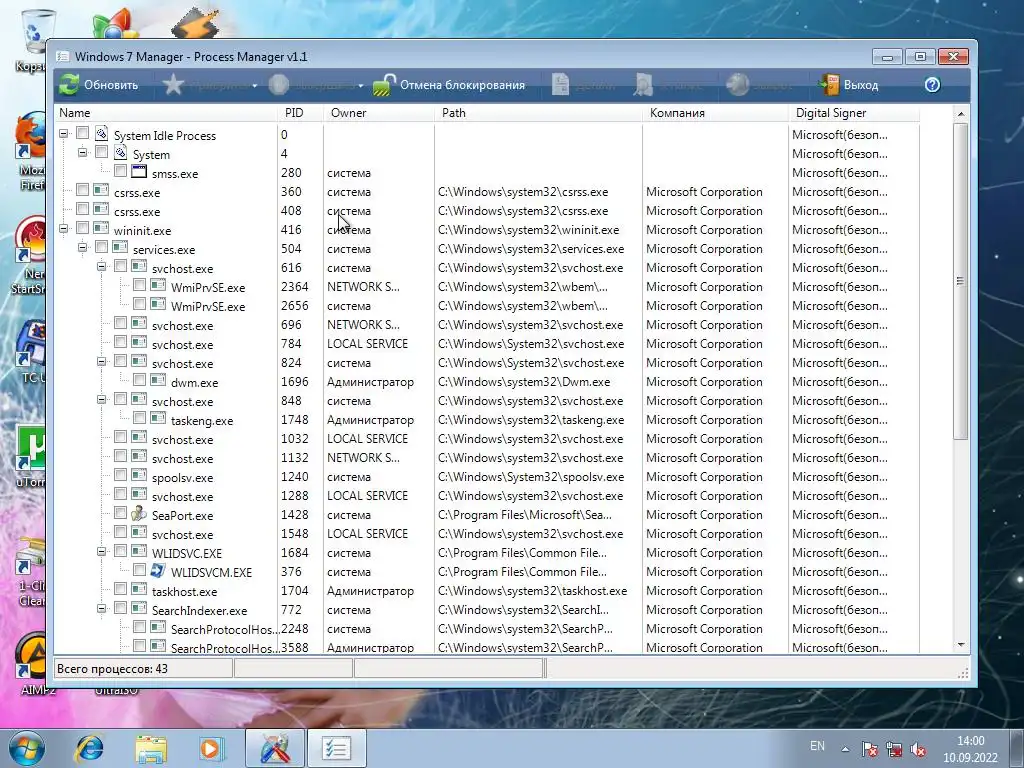Open the Windows Start orb
The width and height of the screenshot is (1024, 768).
click(x=26, y=748)
